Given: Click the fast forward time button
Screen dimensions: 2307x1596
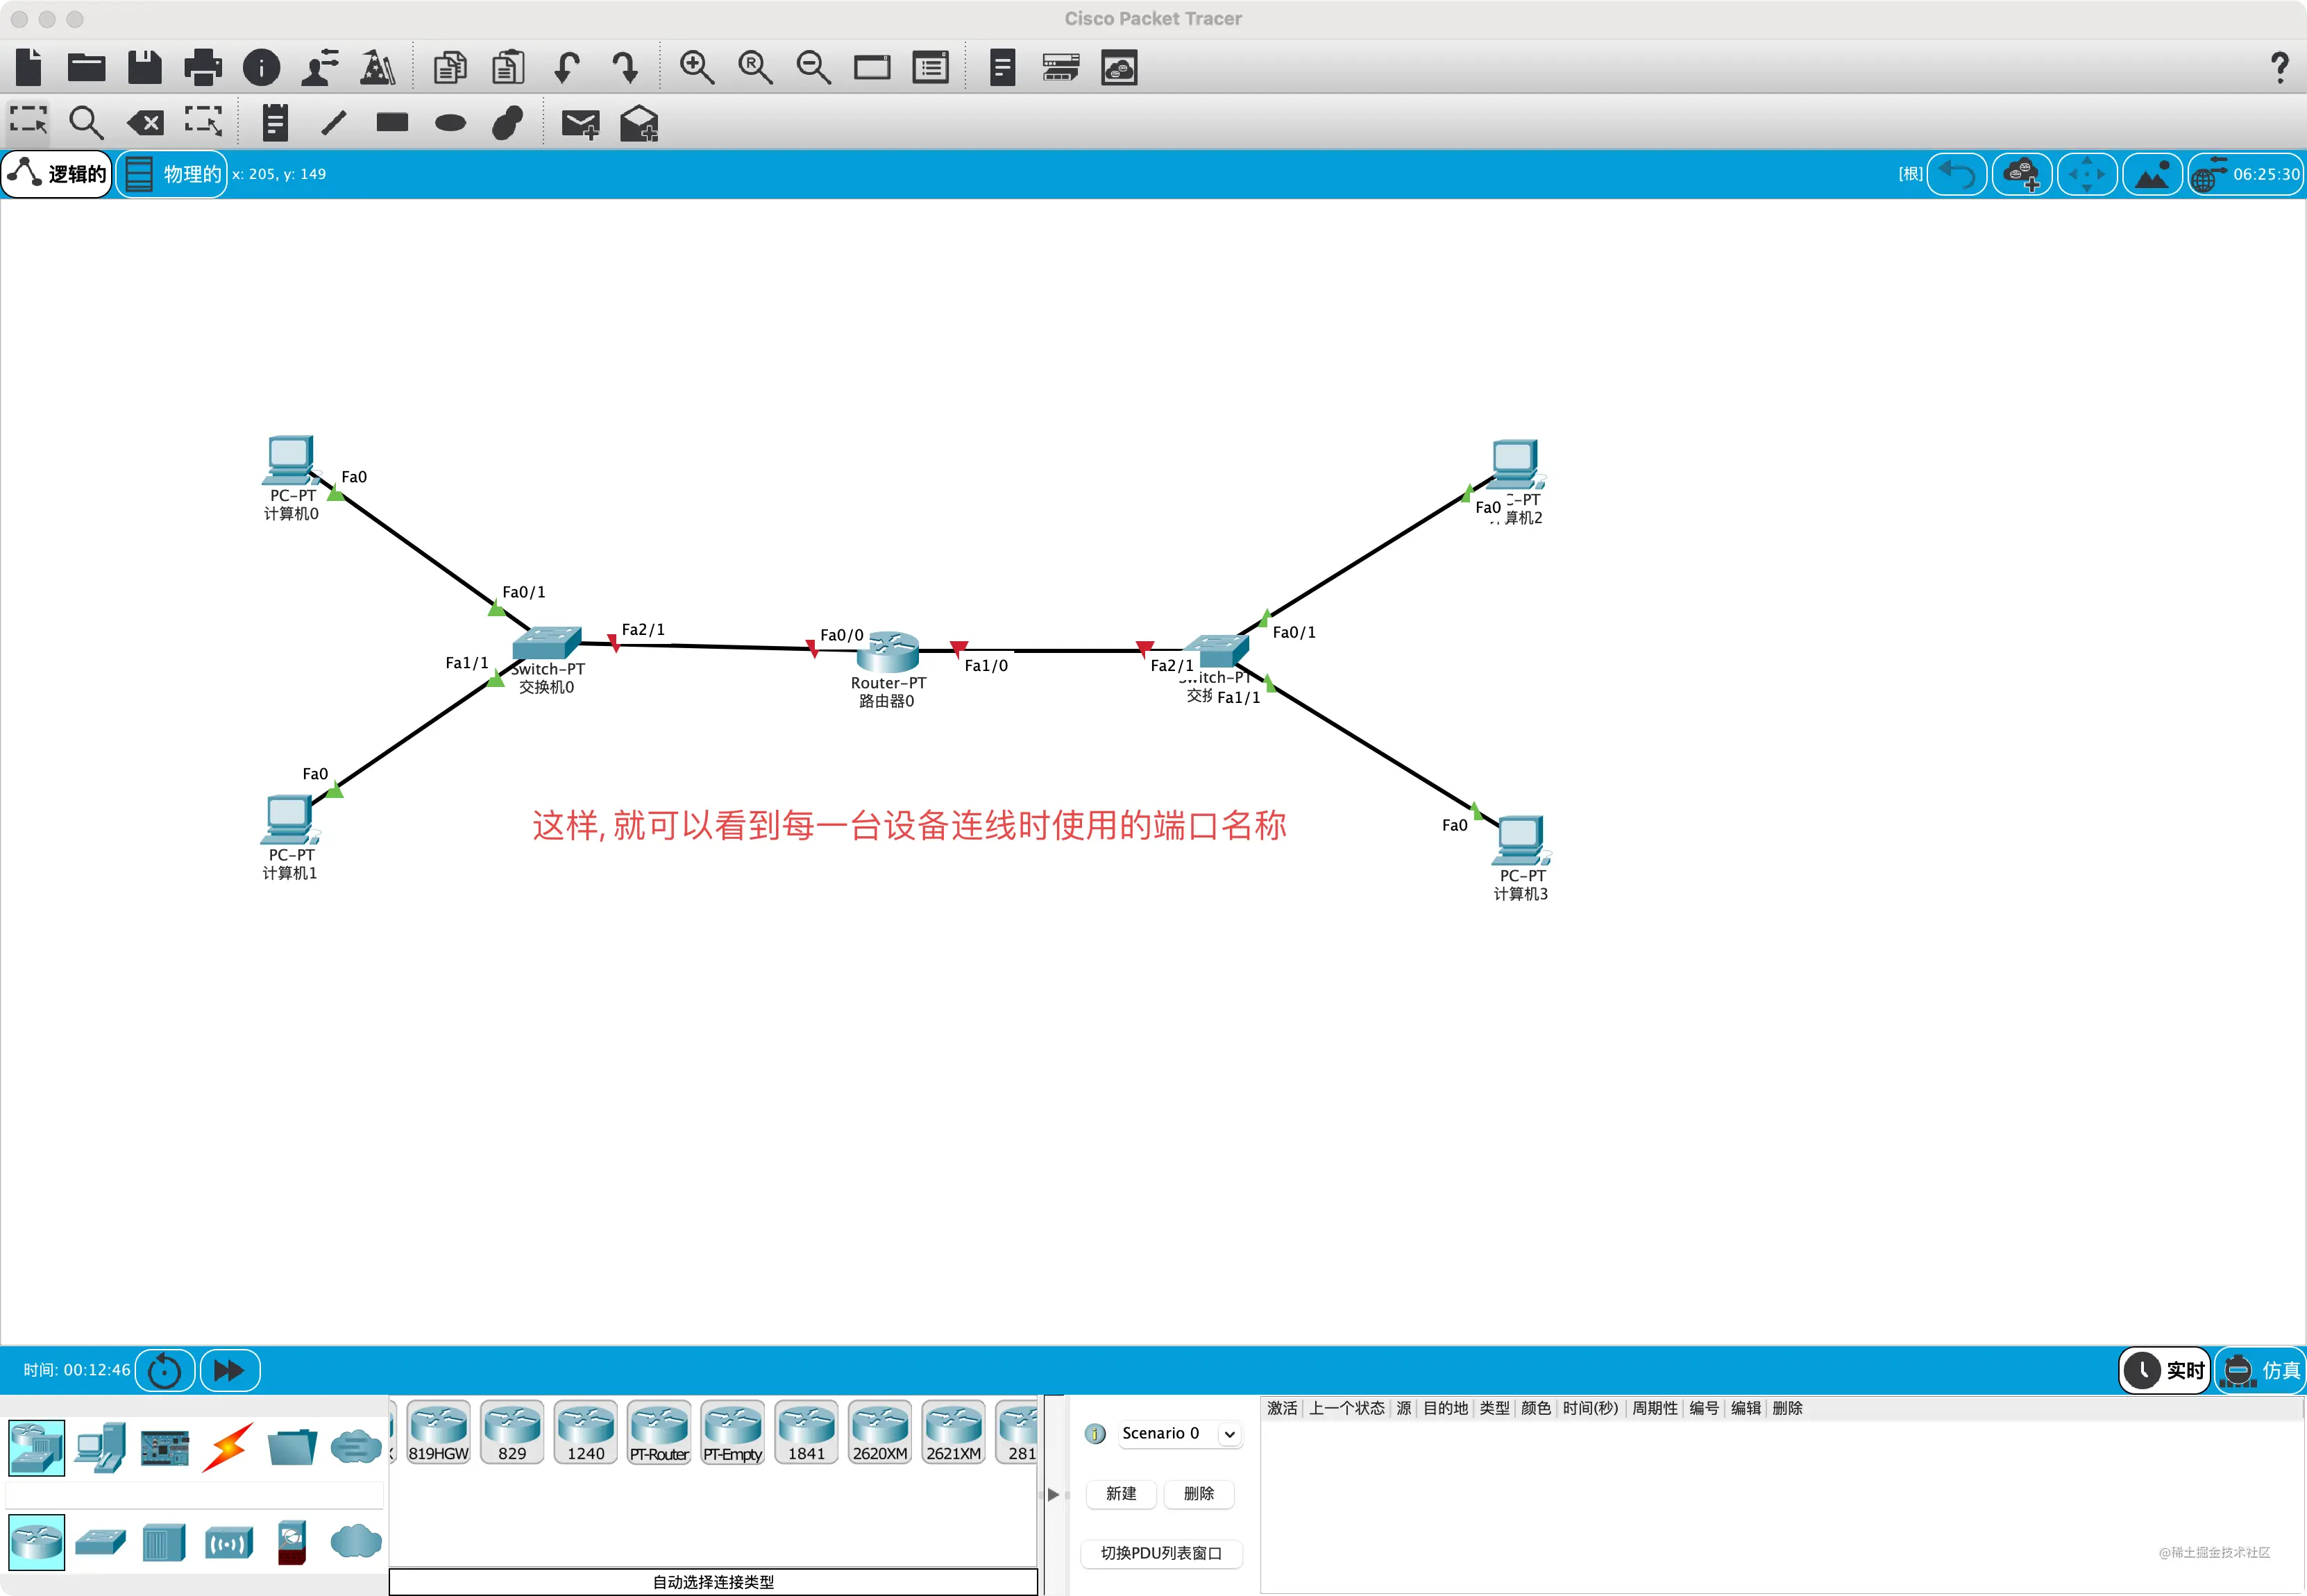Looking at the screenshot, I should [x=230, y=1370].
